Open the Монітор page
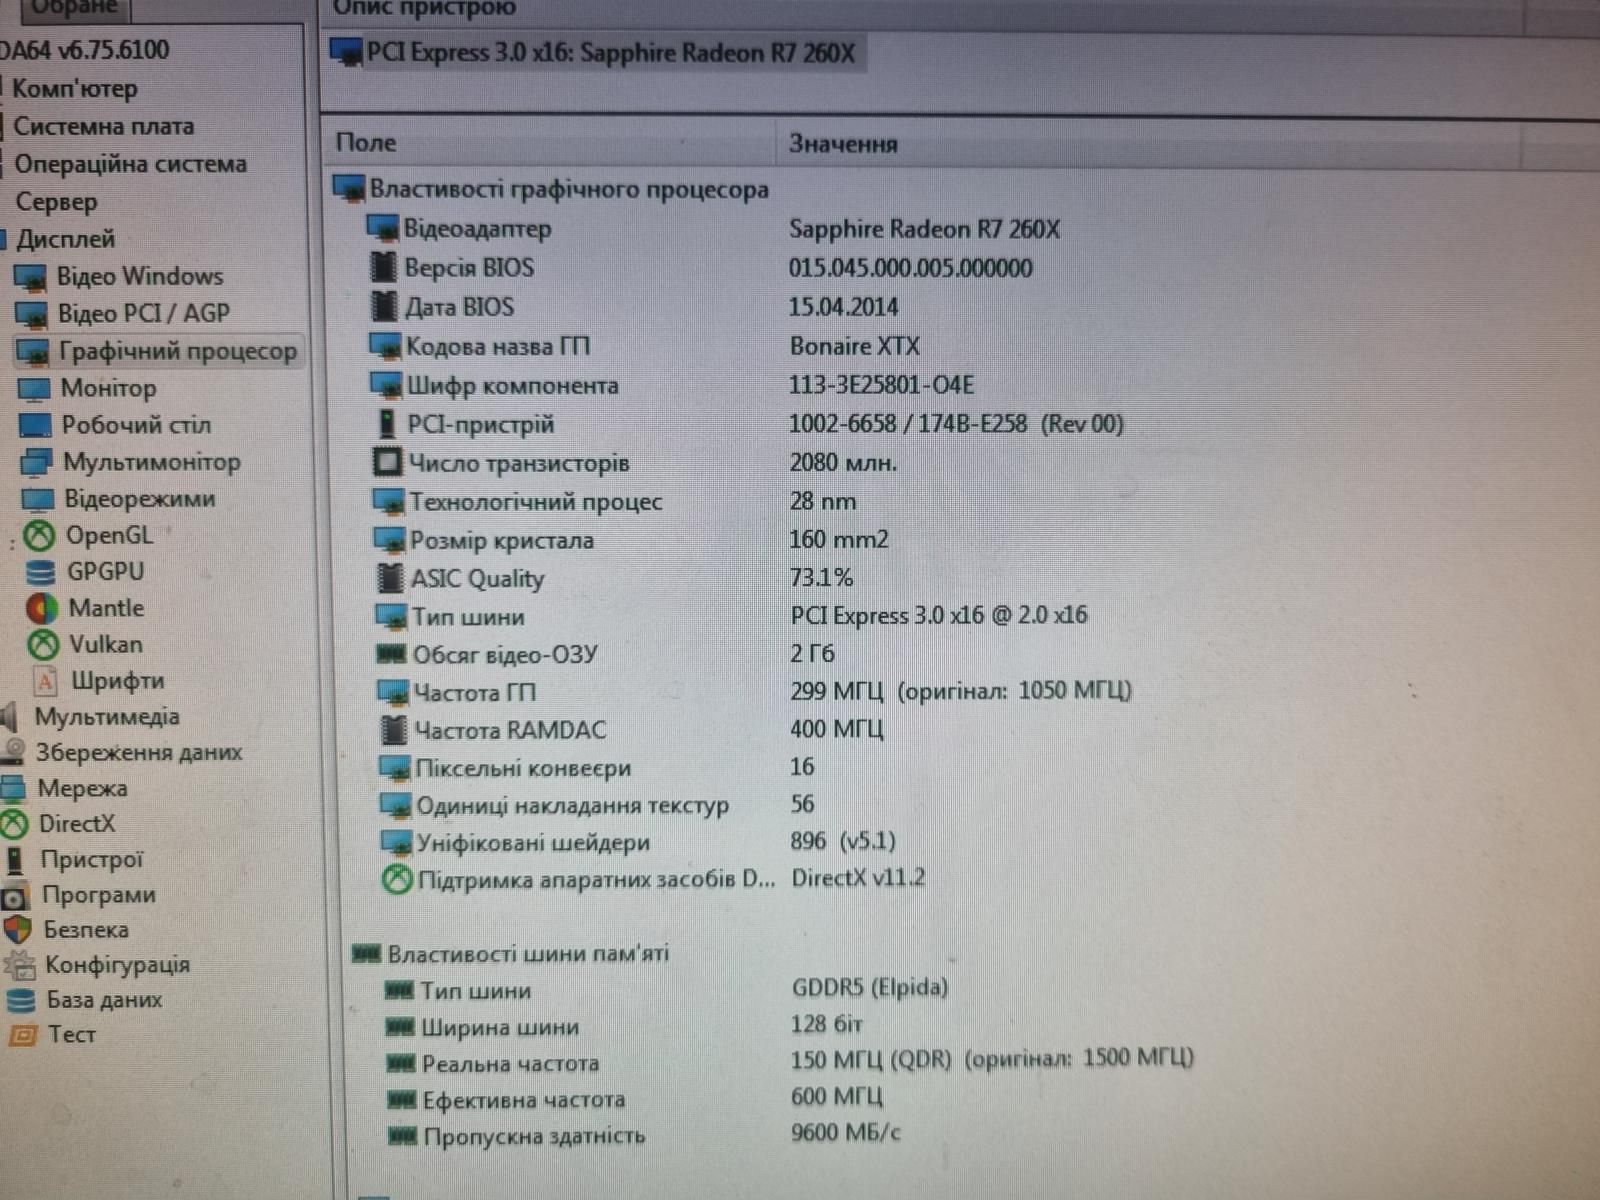The height and width of the screenshot is (1200, 1600). [x=108, y=388]
